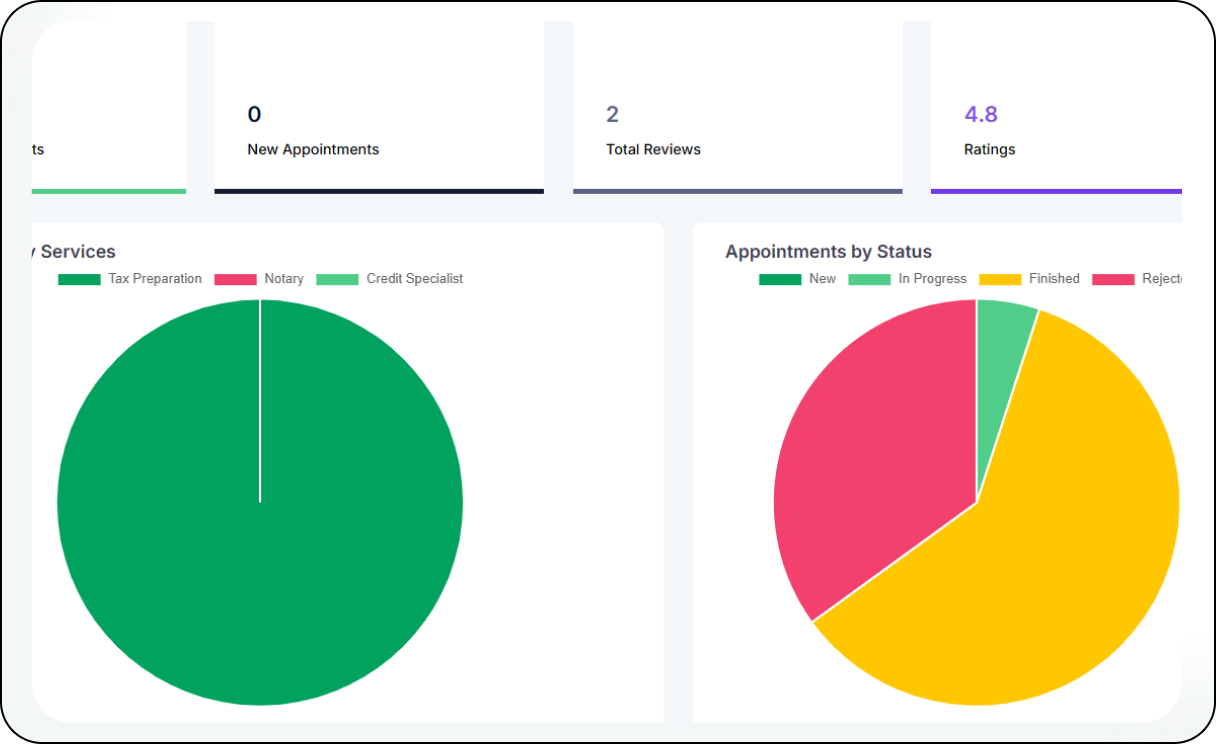Click the New Appointments count of 0
1216x744 pixels.
click(254, 114)
